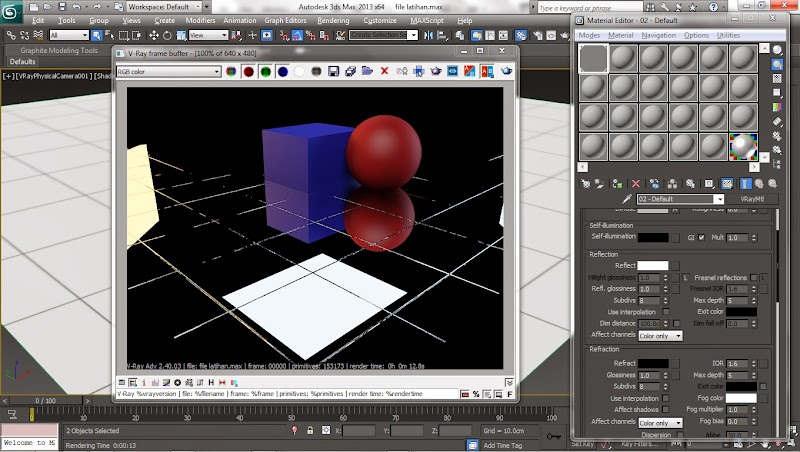Toggle the blue channel in V-Ray frame buffer
The image size is (800, 452).
click(283, 71)
